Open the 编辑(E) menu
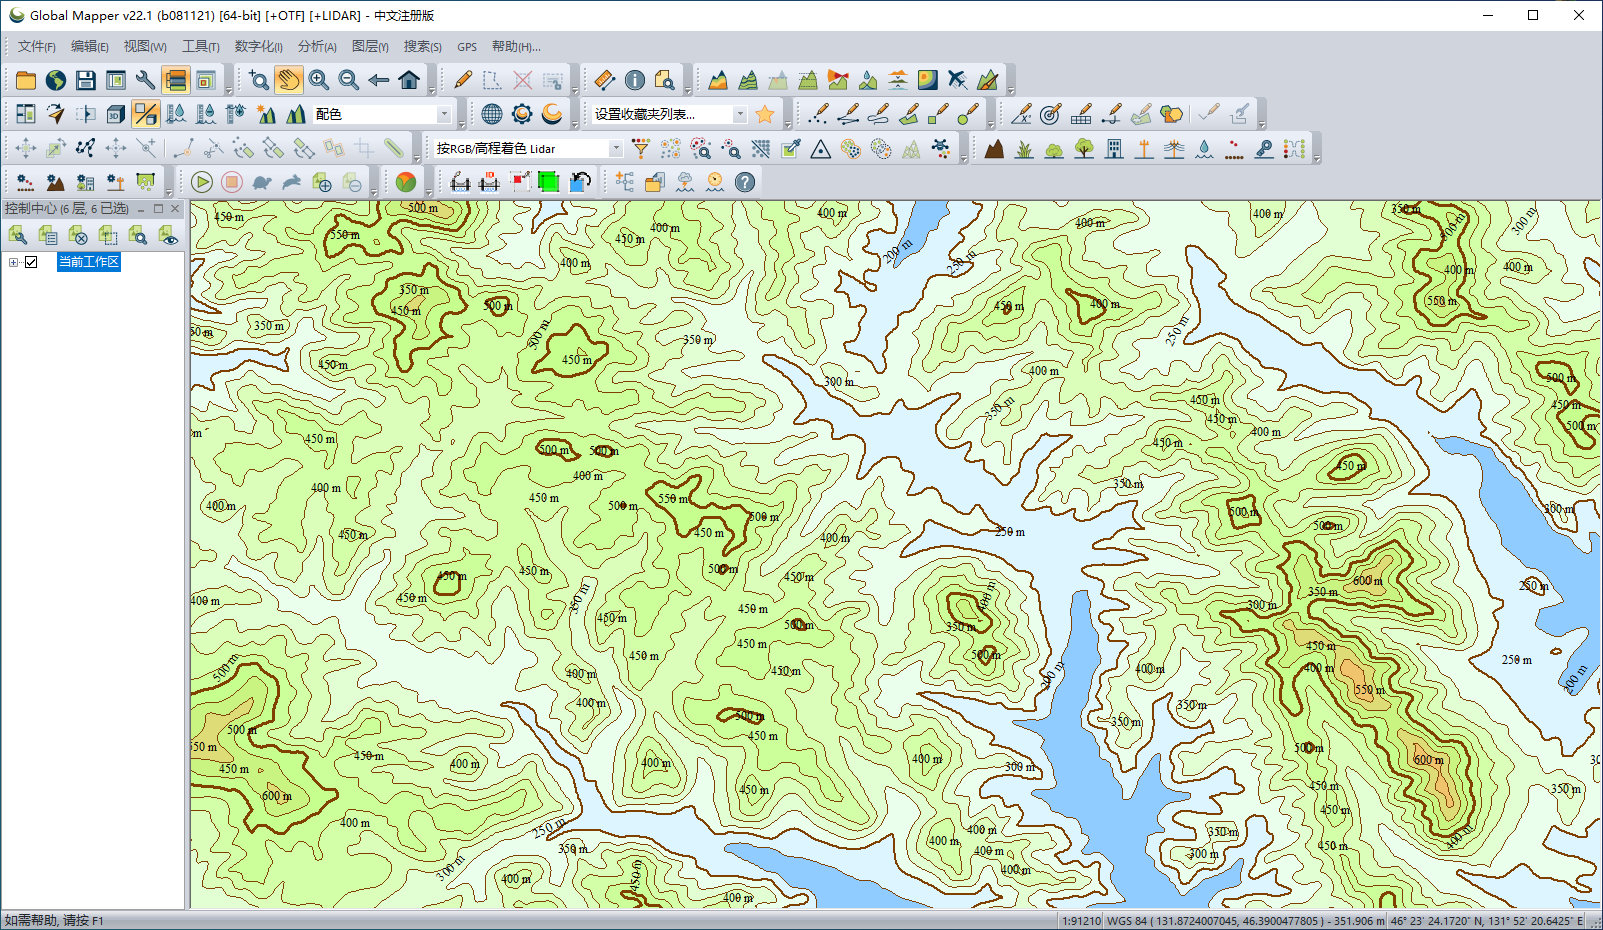Image resolution: width=1603 pixels, height=930 pixels. pyautogui.click(x=90, y=47)
